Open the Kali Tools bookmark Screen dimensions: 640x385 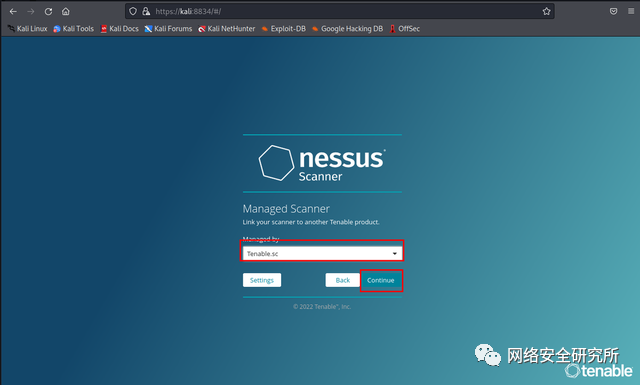click(x=73, y=29)
